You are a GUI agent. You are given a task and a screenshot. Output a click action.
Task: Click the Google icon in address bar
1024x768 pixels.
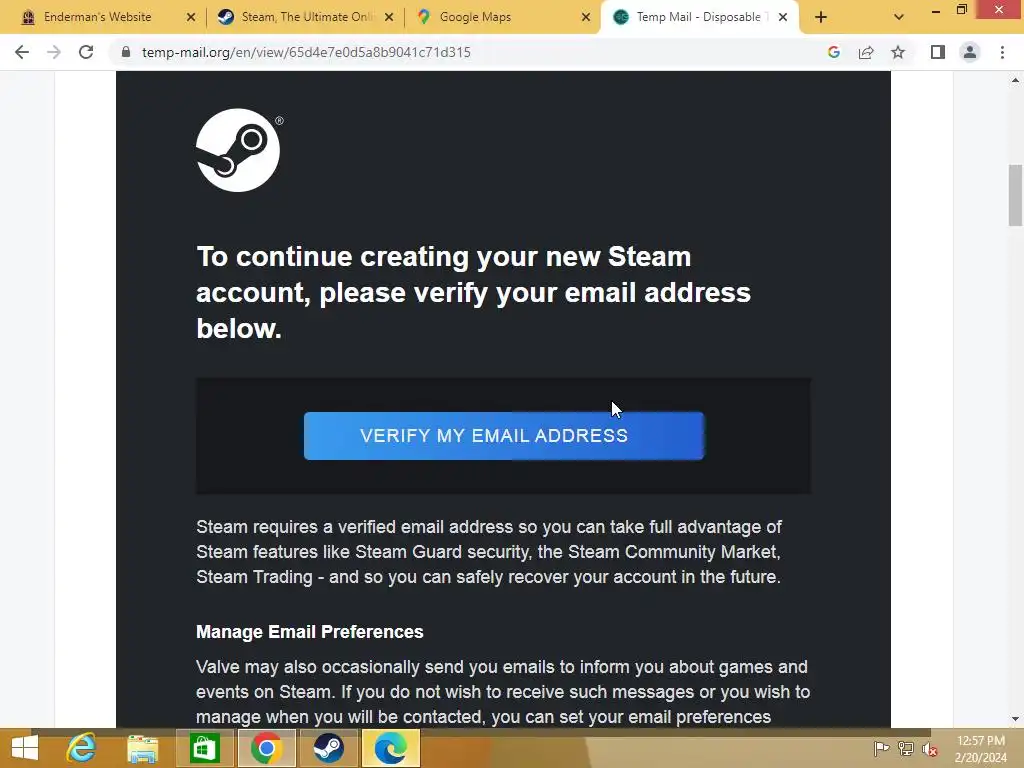pos(833,52)
